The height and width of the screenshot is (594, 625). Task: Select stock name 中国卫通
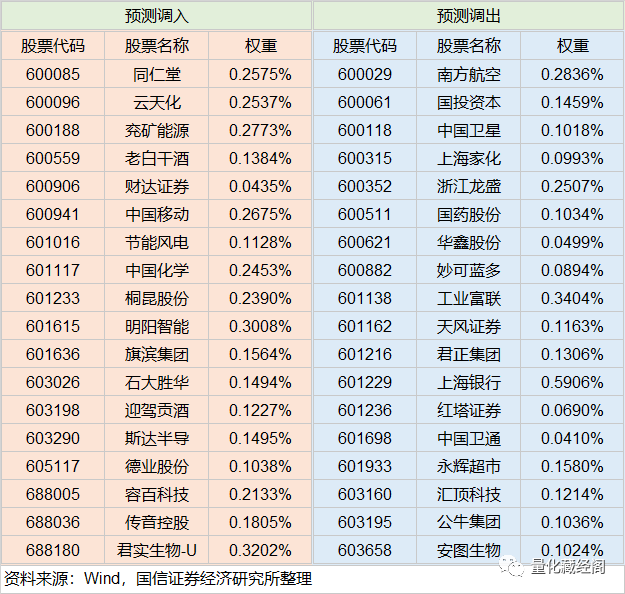(x=469, y=439)
